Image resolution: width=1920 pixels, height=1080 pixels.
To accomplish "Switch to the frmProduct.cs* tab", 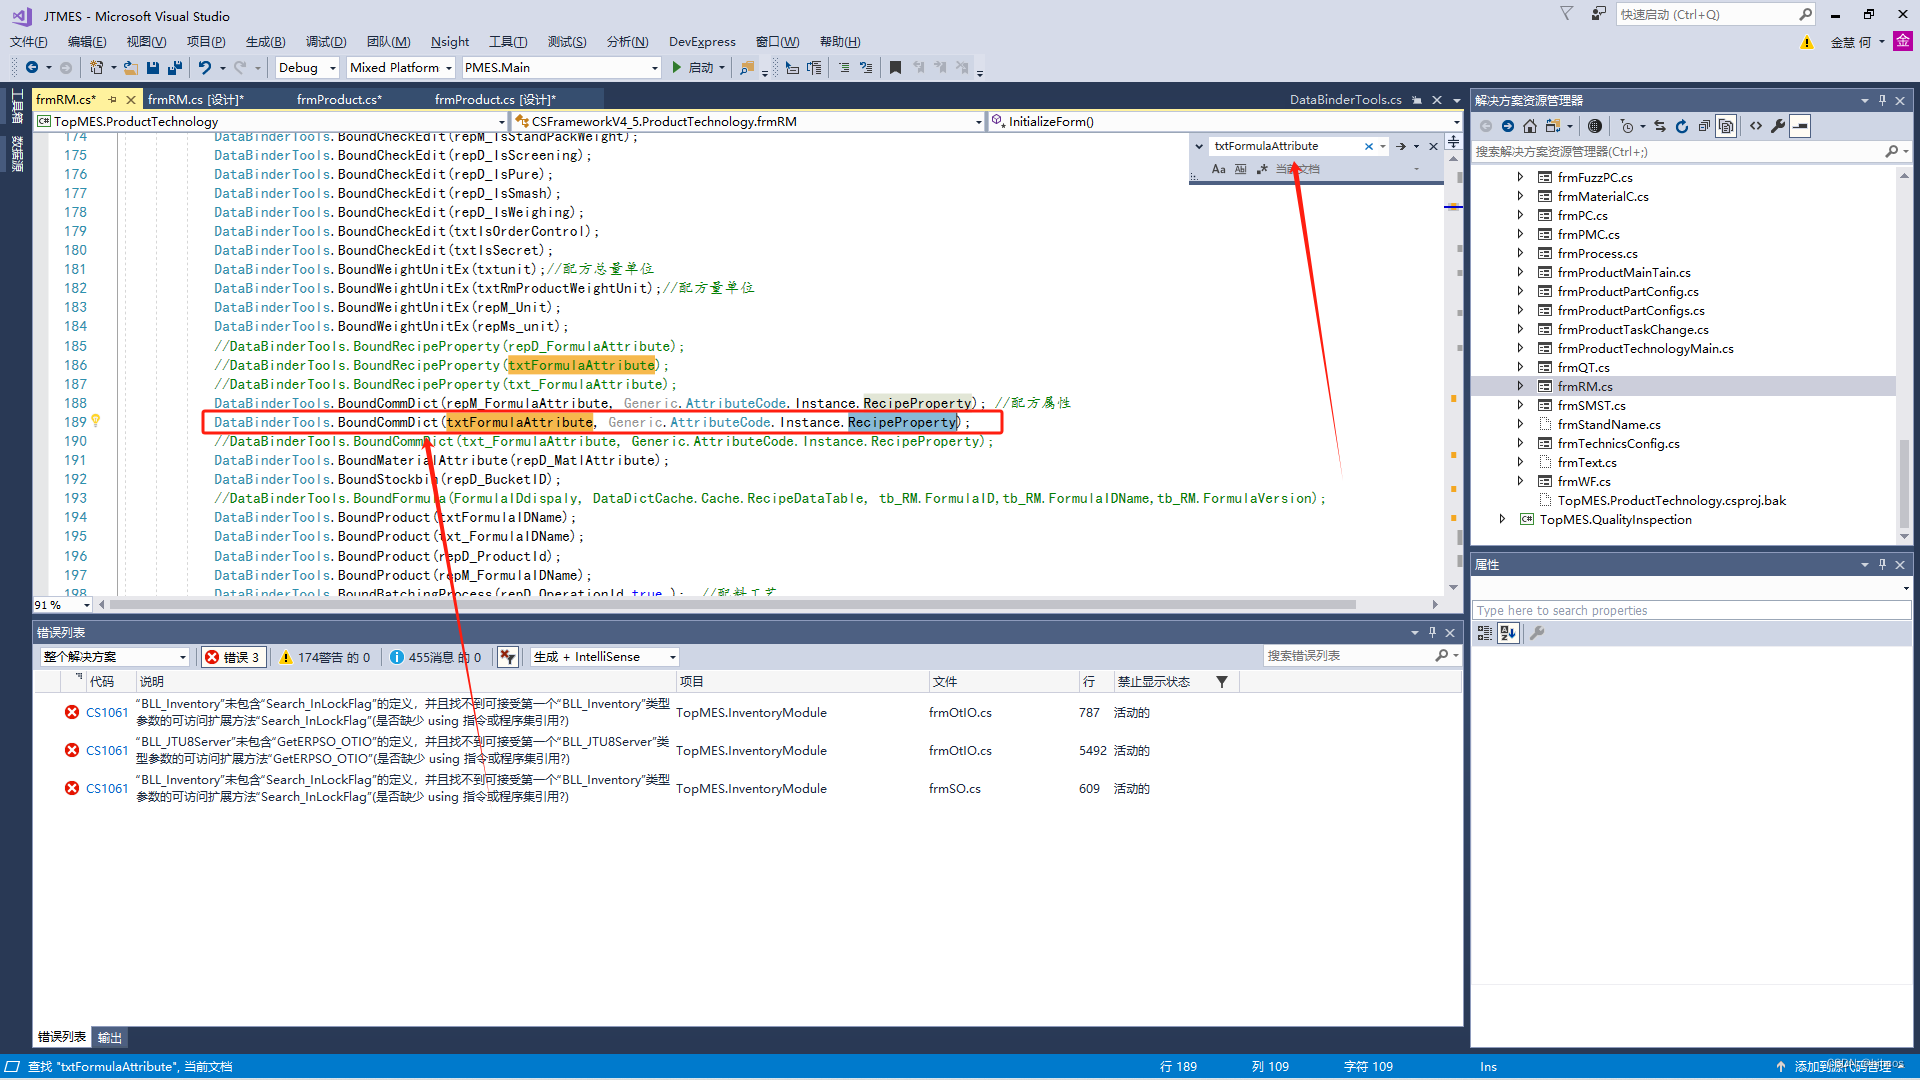I will 339,99.
